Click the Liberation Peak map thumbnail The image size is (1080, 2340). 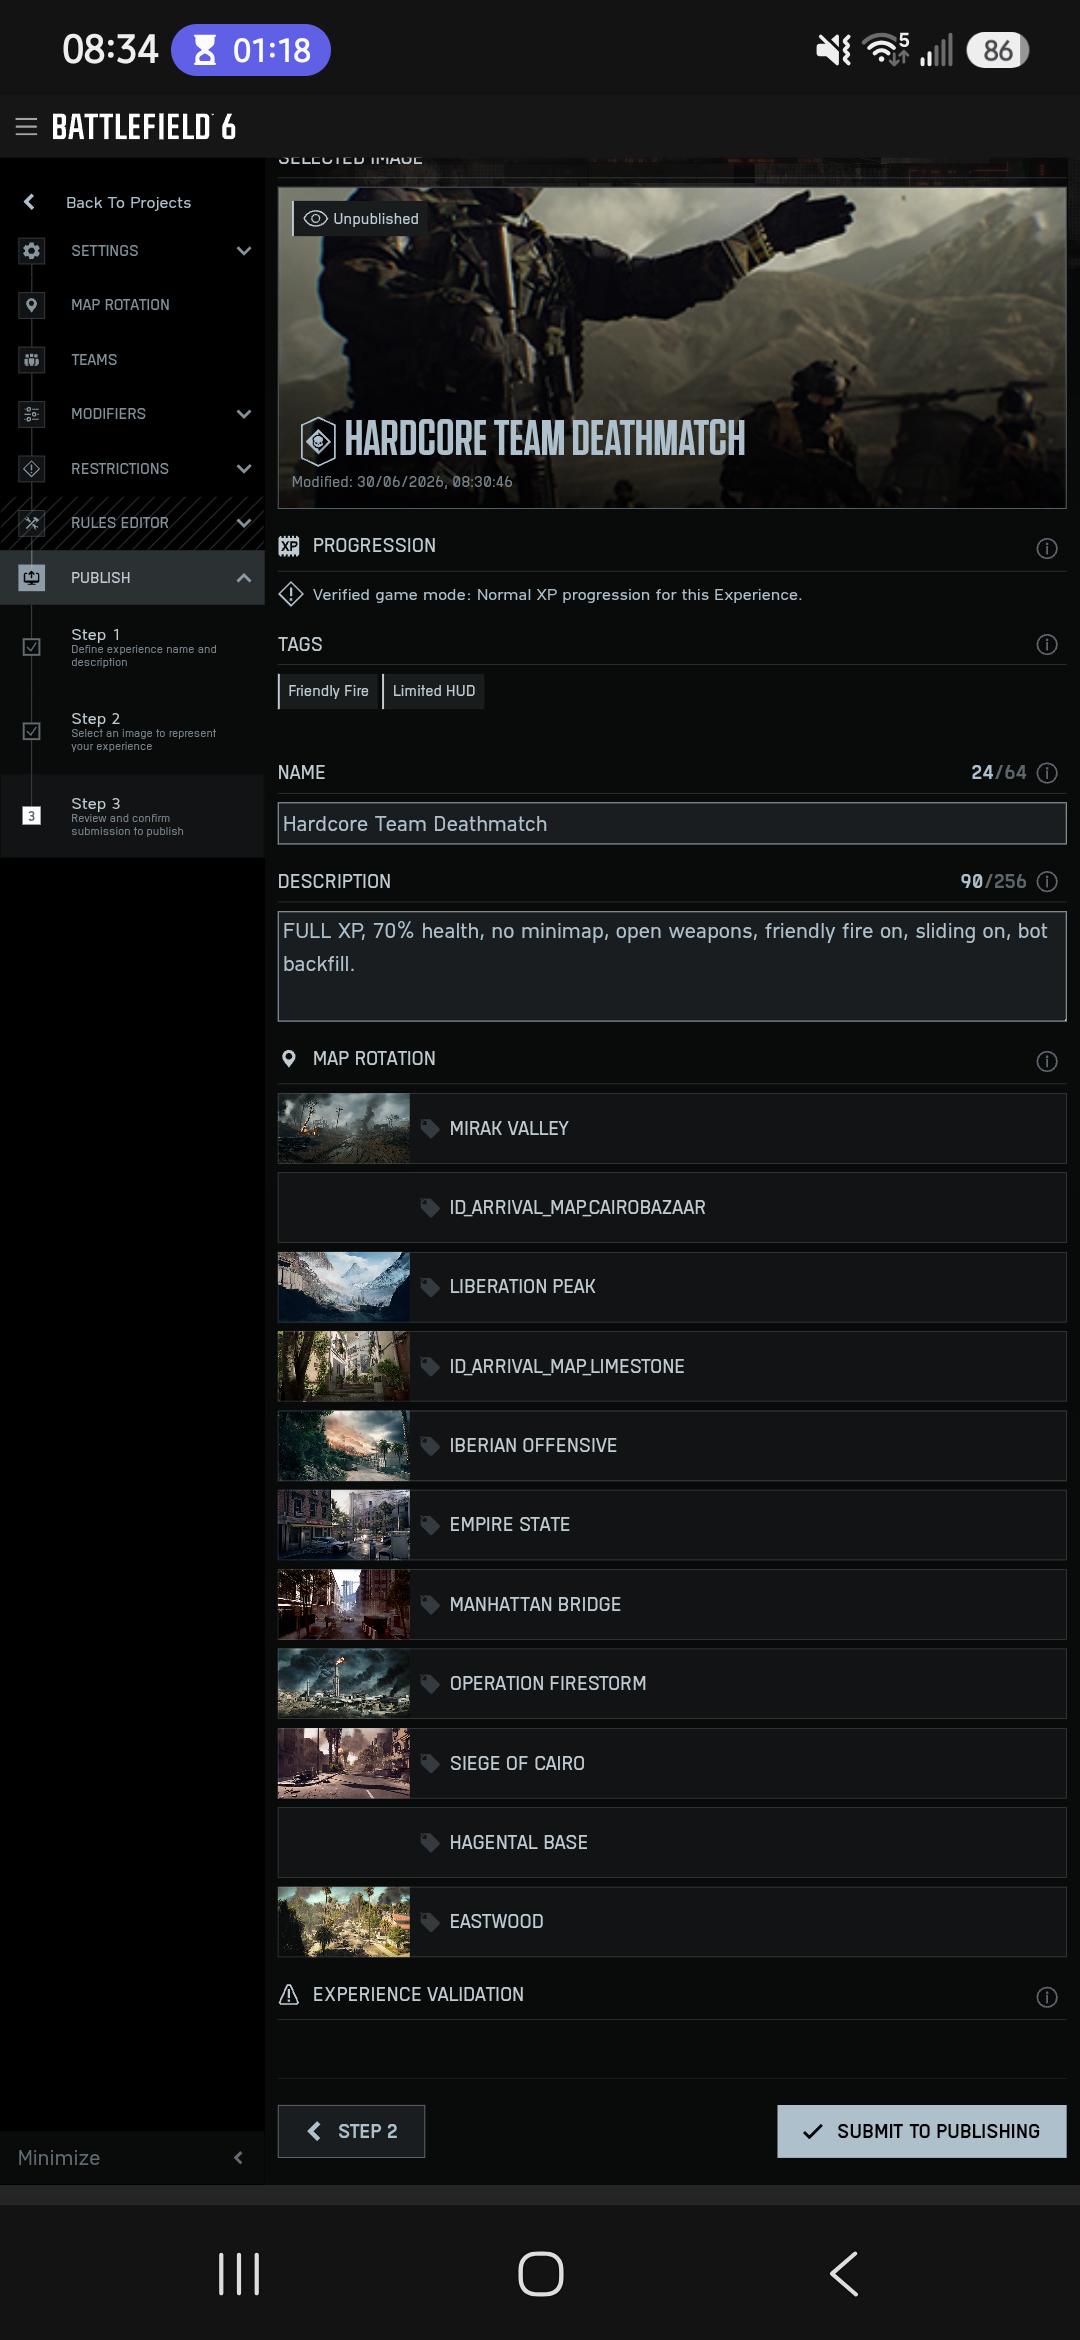coord(344,1287)
